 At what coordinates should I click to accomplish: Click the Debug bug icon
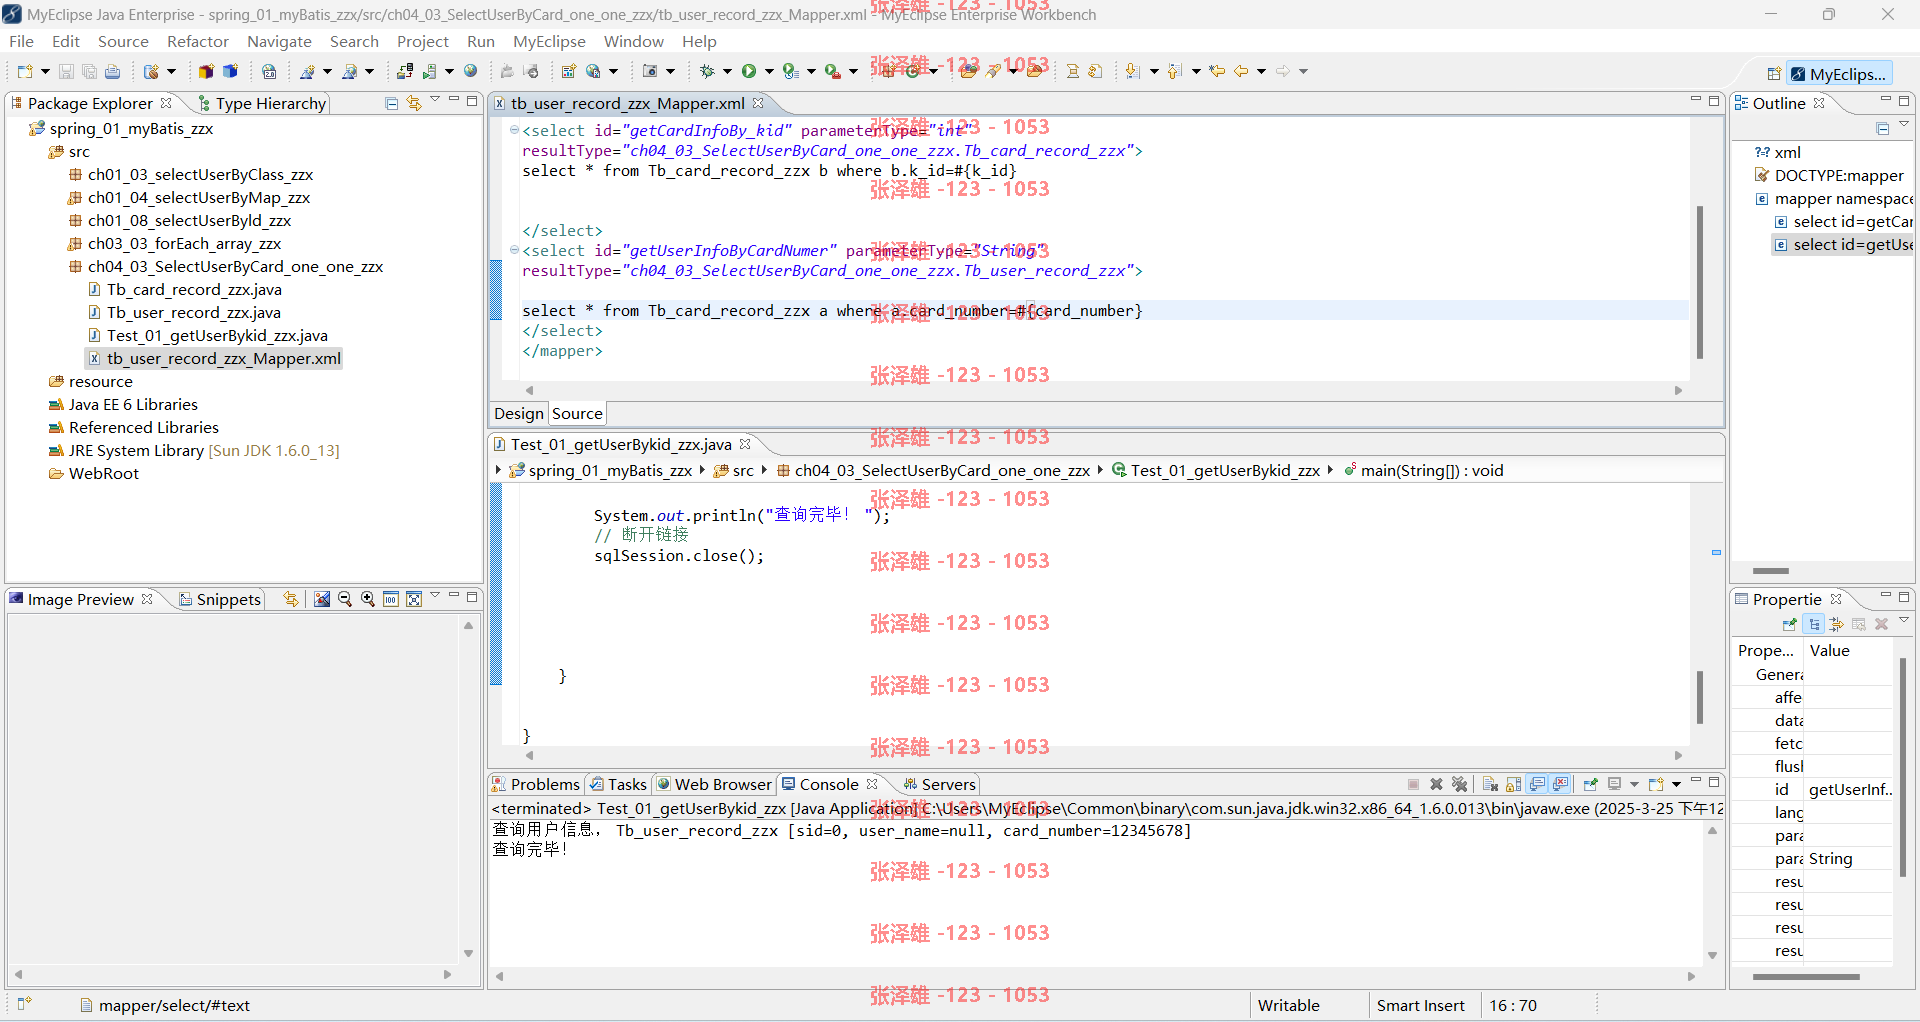pos(706,71)
